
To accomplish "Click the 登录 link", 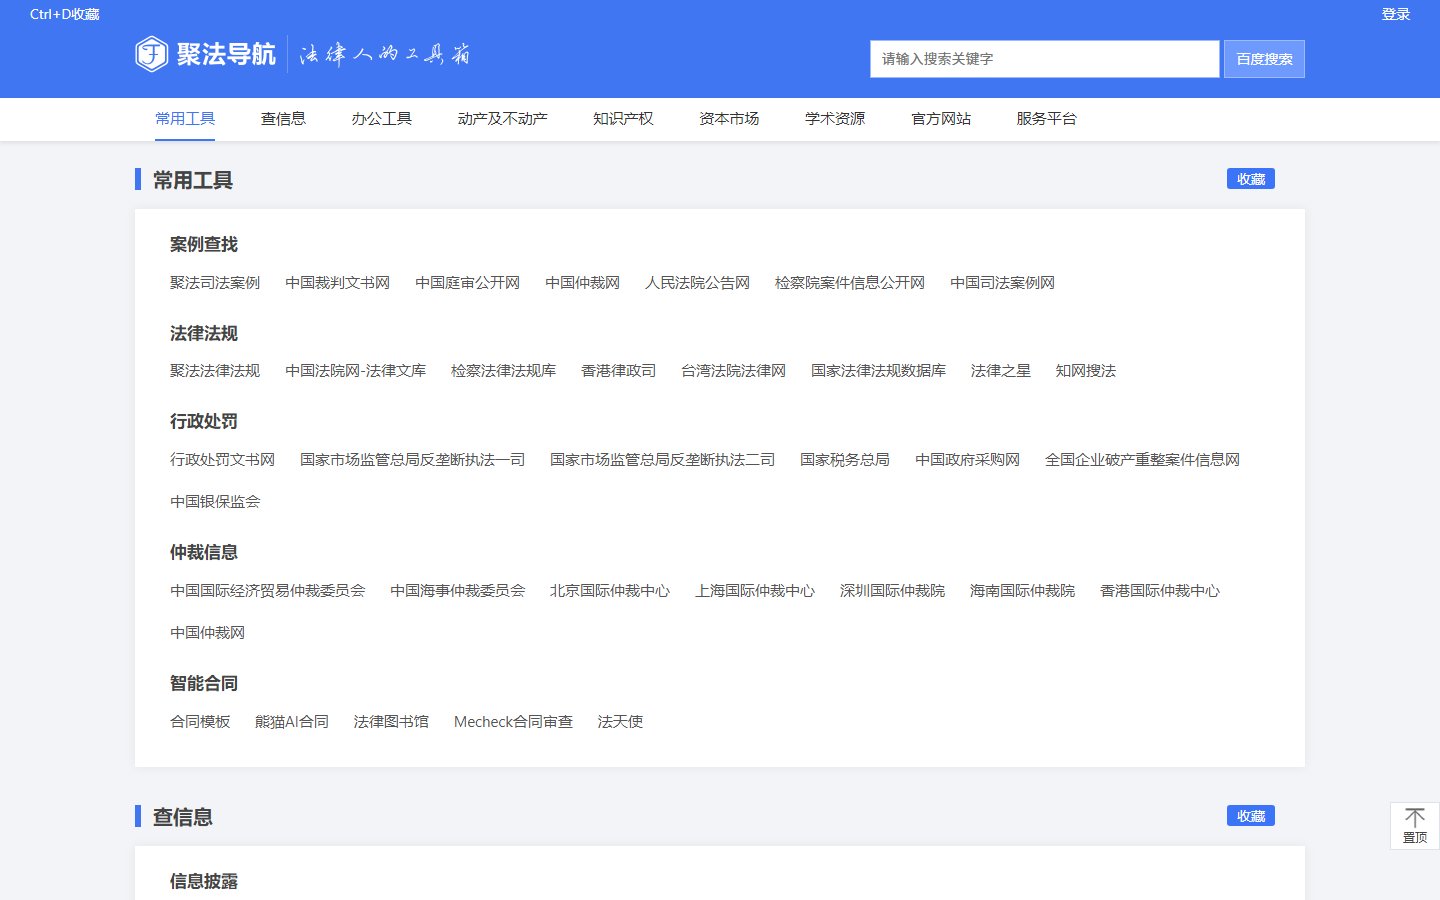I will click(x=1395, y=14).
